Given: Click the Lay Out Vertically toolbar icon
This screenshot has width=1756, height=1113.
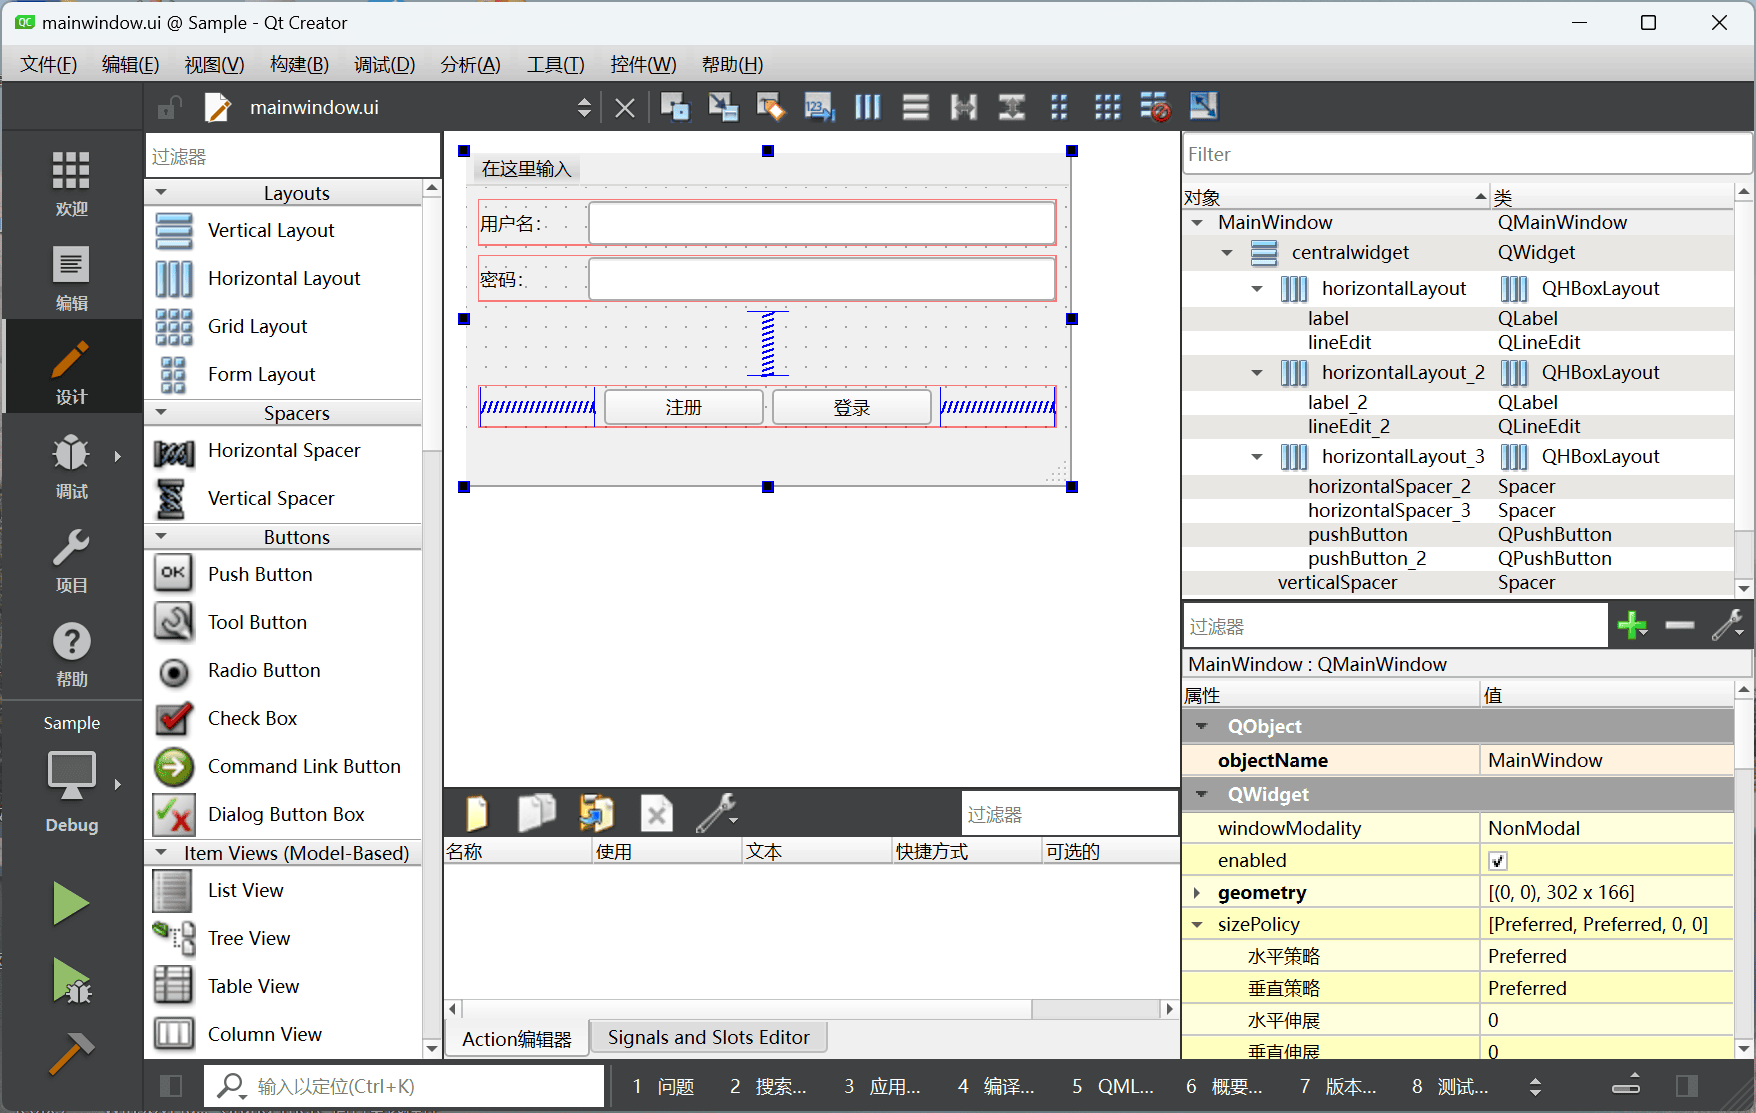Looking at the screenshot, I should click(915, 107).
